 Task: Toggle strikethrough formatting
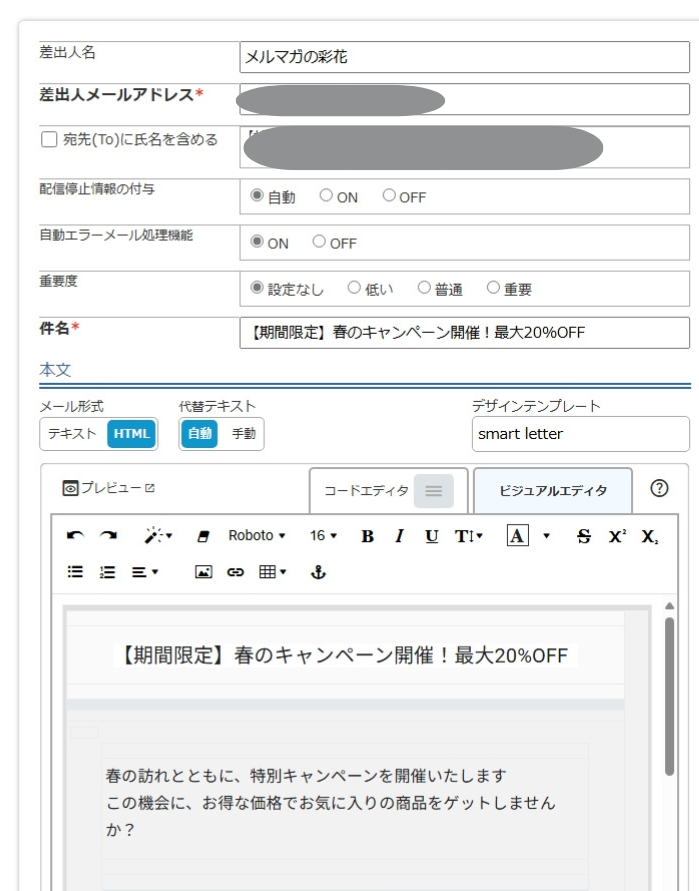pyautogui.click(x=584, y=536)
